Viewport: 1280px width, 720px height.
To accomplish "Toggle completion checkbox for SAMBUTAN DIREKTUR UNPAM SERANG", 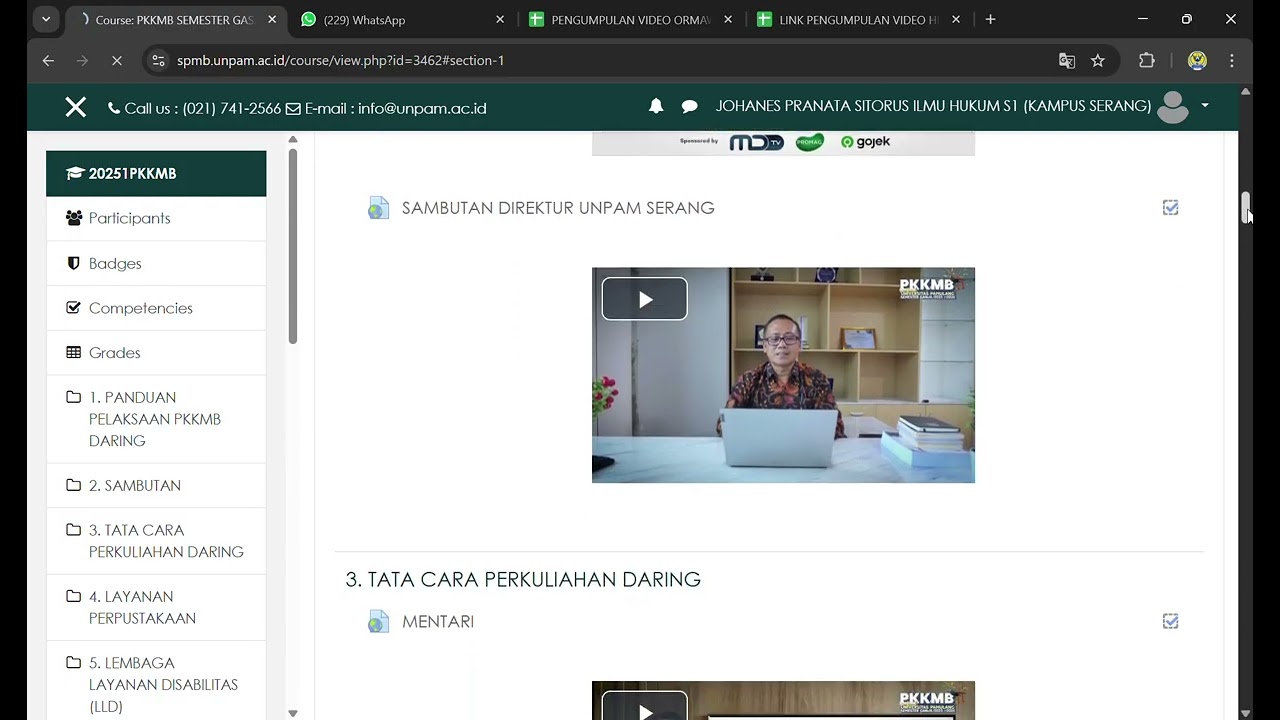I will coord(1170,207).
